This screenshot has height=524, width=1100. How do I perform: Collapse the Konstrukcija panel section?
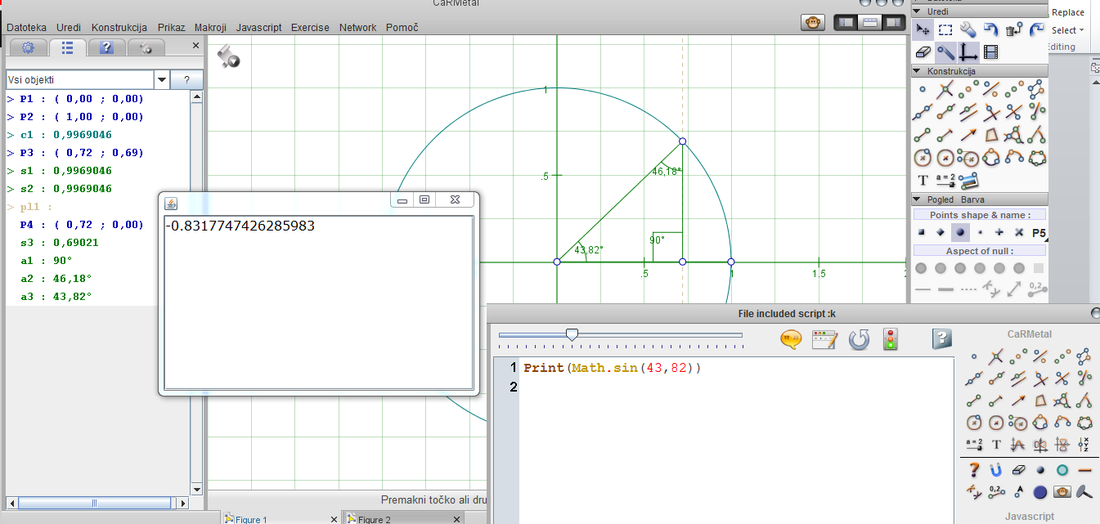pos(918,72)
